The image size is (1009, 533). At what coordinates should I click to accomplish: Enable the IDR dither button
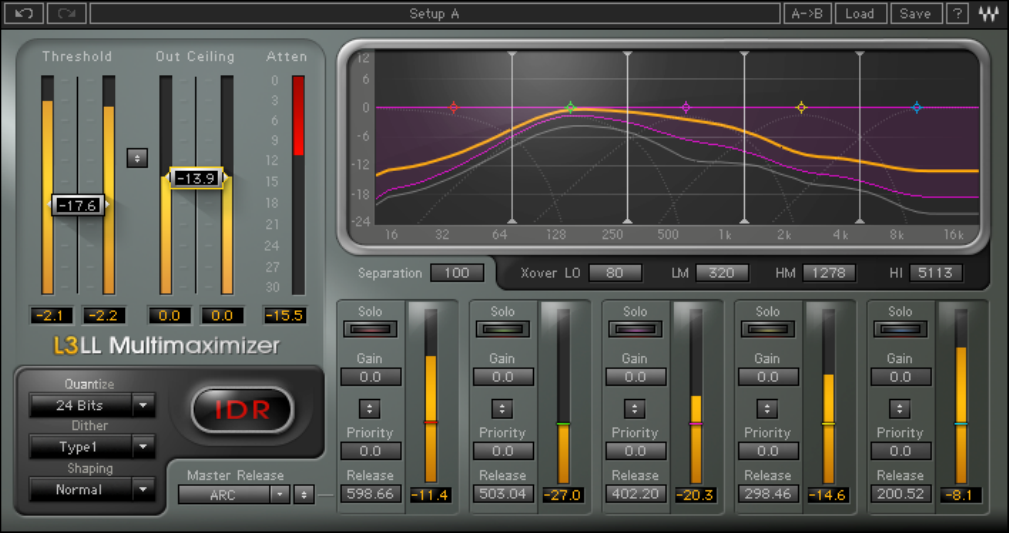[x=242, y=409]
